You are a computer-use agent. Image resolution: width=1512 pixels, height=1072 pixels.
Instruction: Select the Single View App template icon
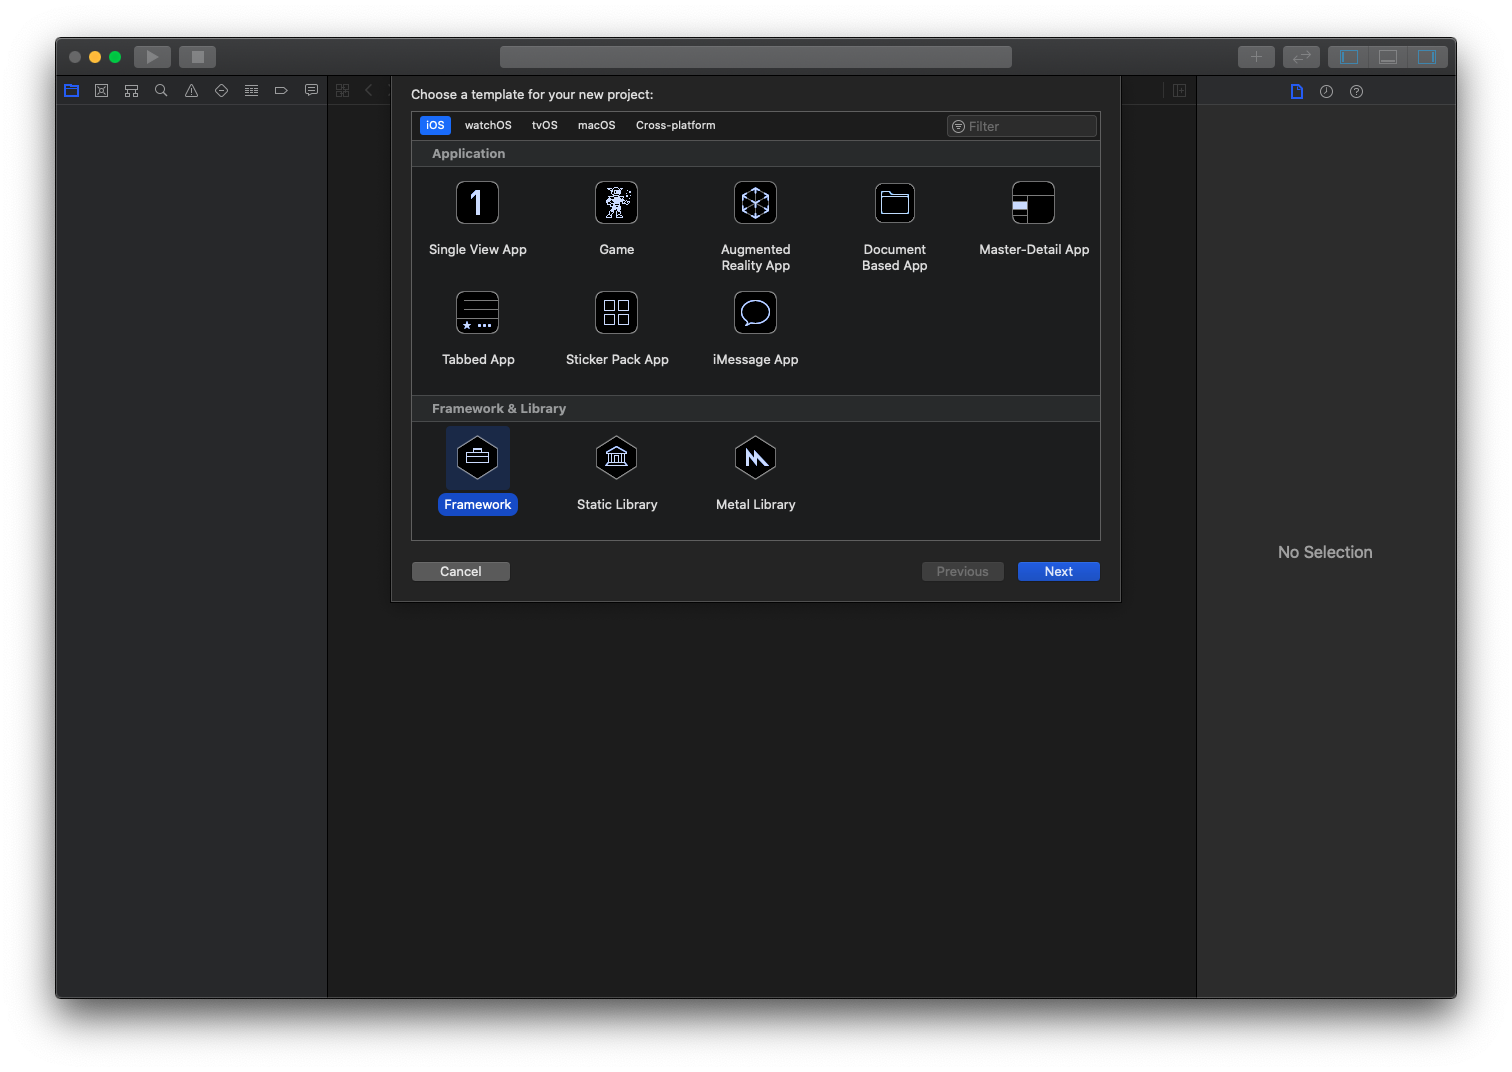coord(477,203)
